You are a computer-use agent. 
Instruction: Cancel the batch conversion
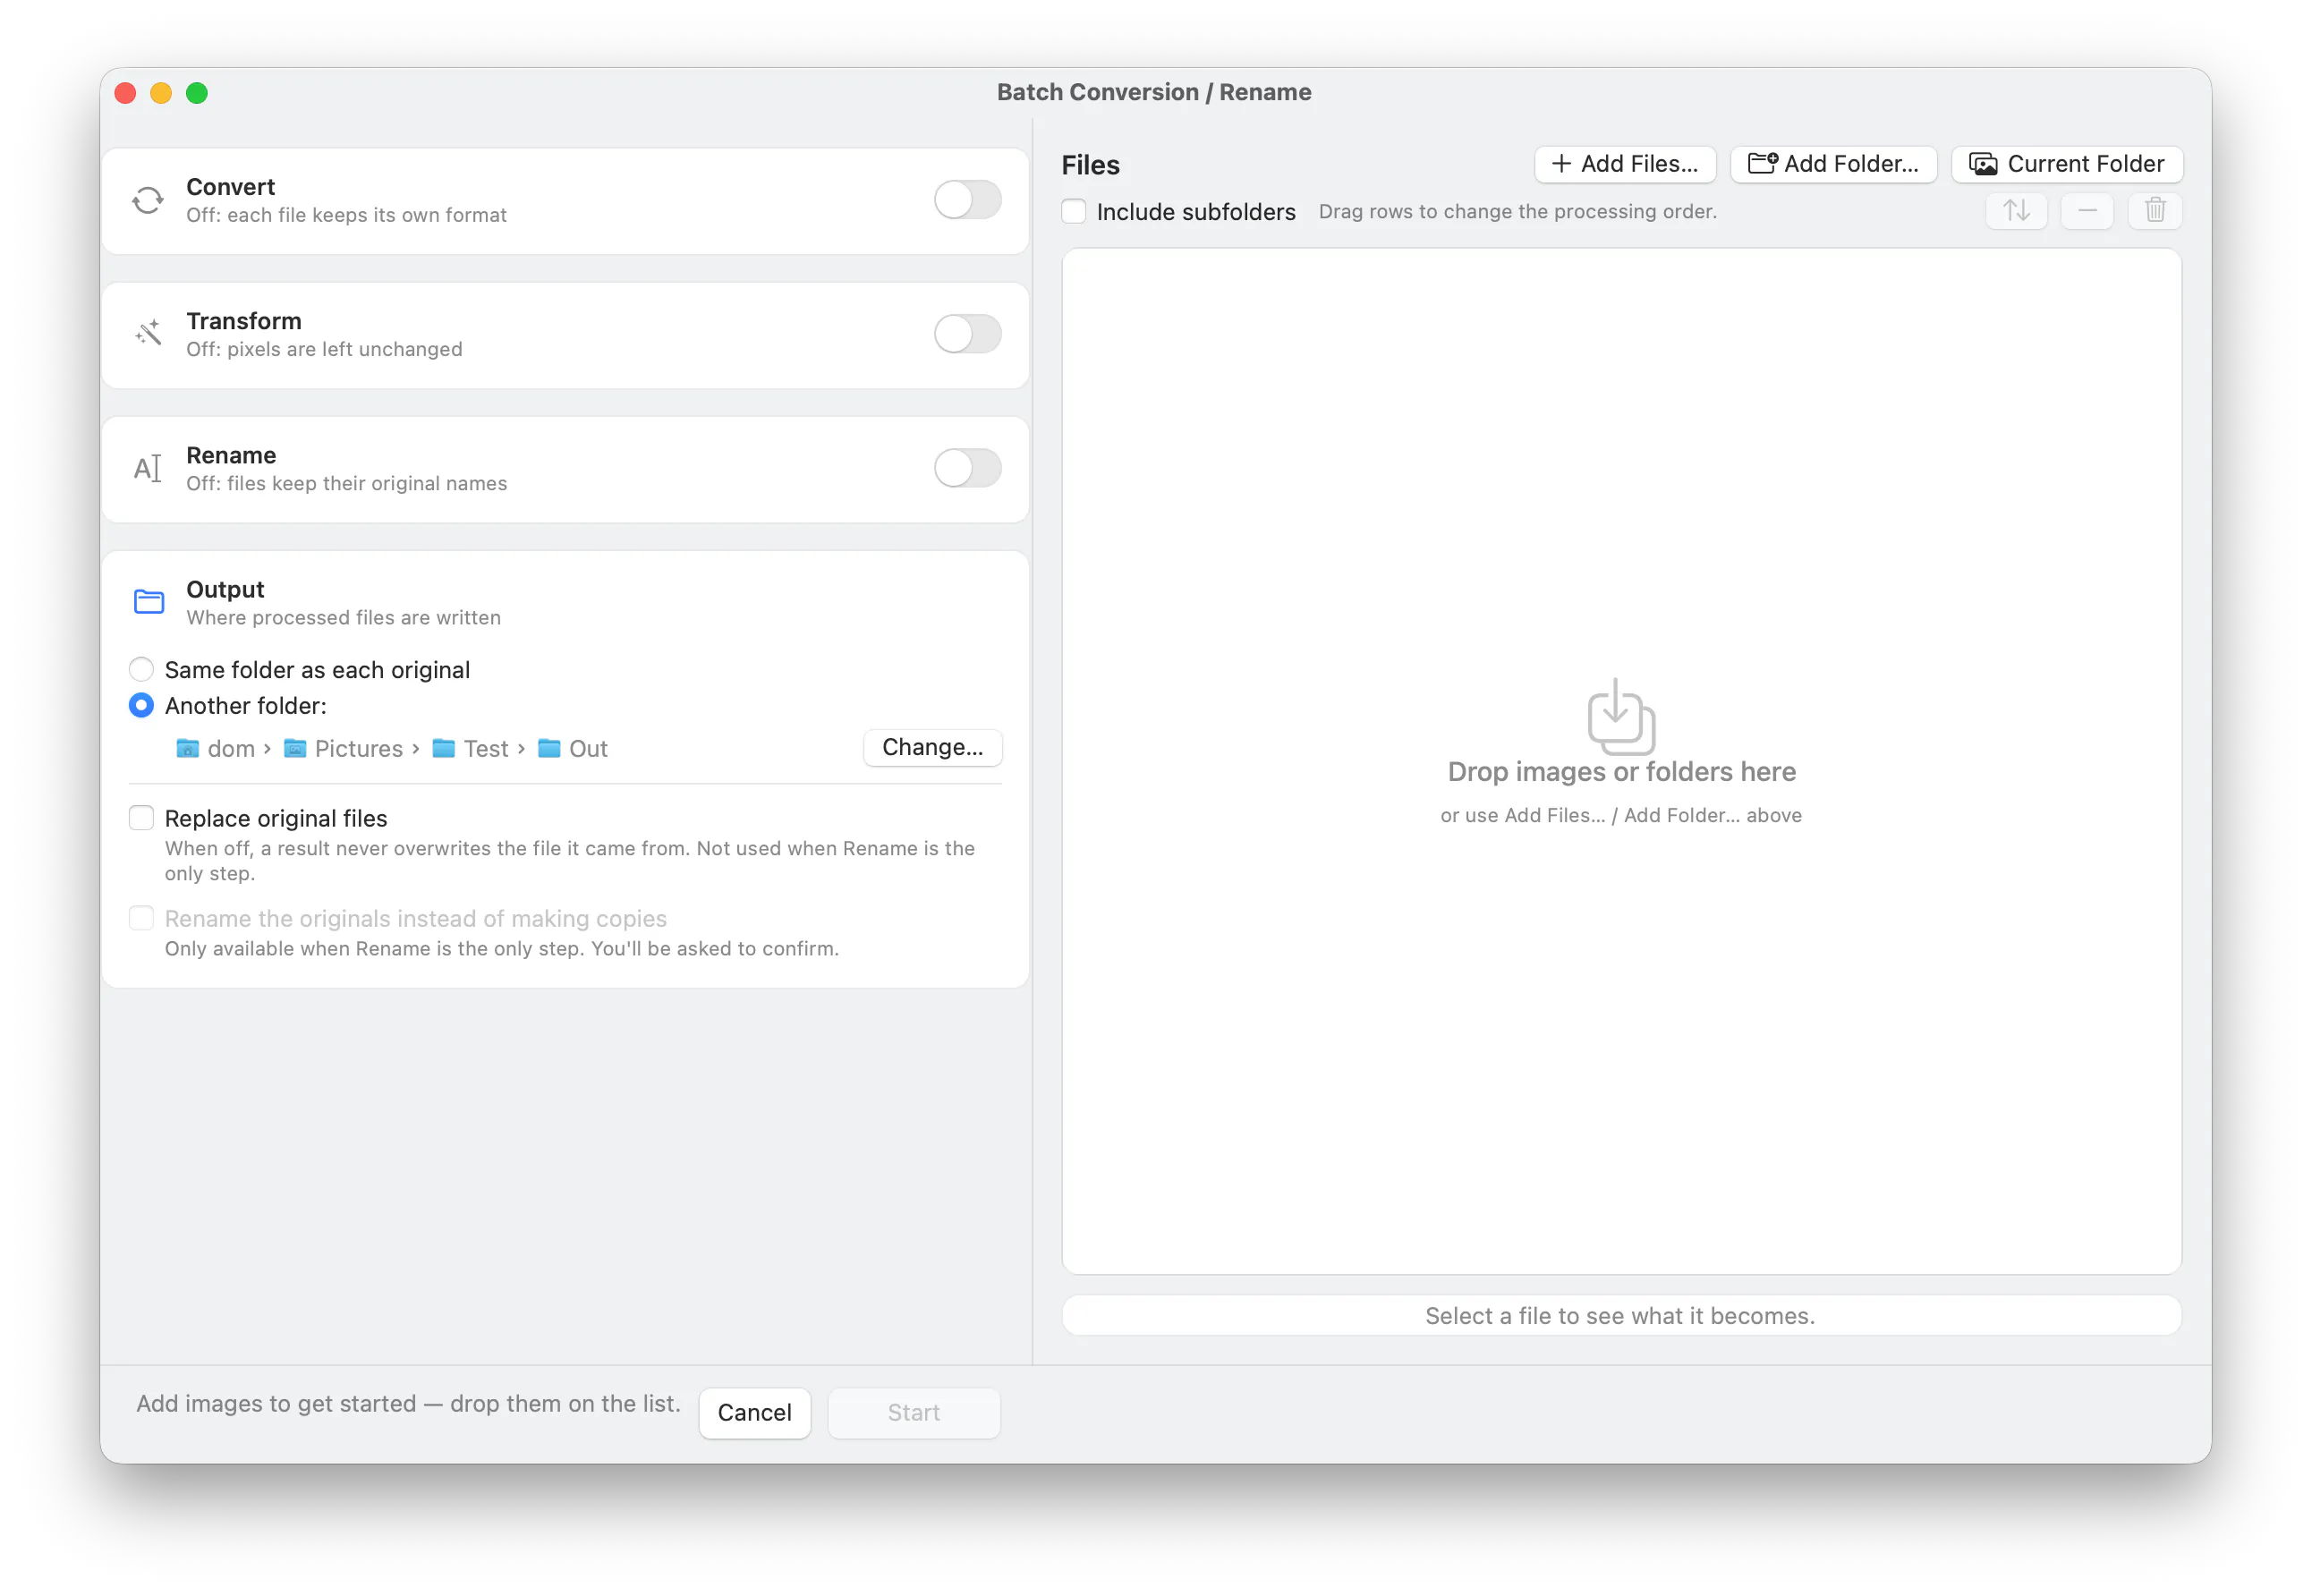click(754, 1412)
